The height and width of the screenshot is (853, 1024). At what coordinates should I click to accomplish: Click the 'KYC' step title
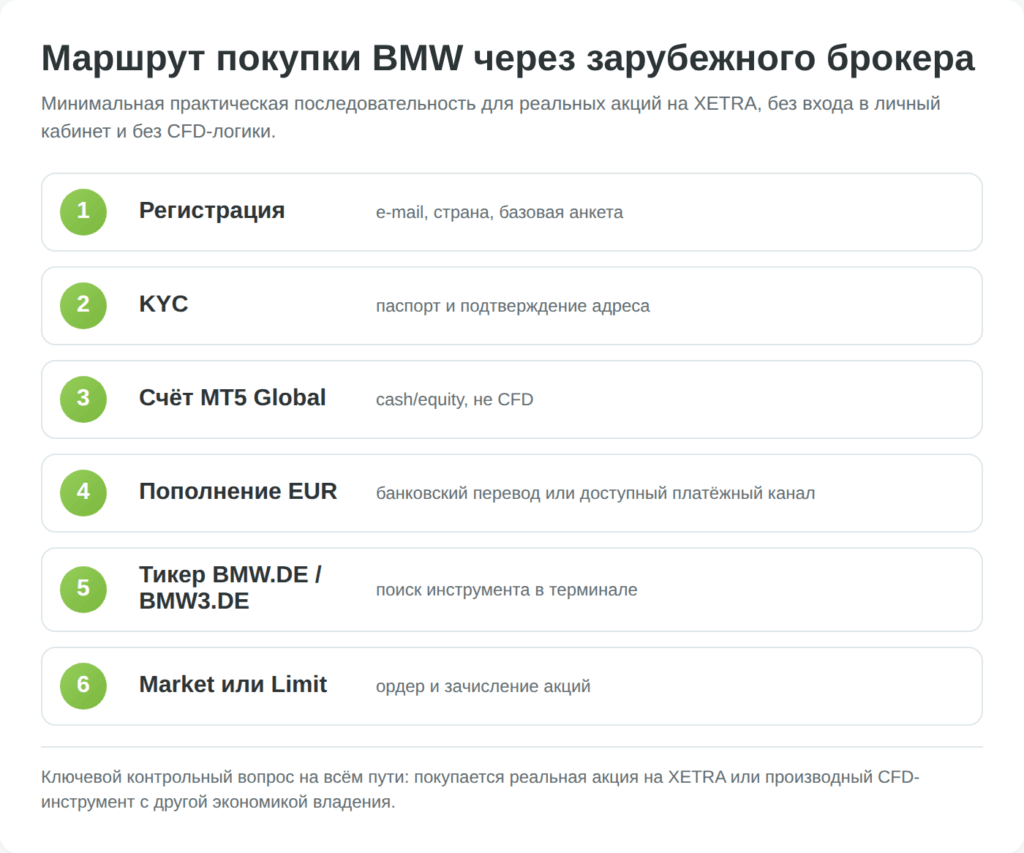pyautogui.click(x=163, y=304)
